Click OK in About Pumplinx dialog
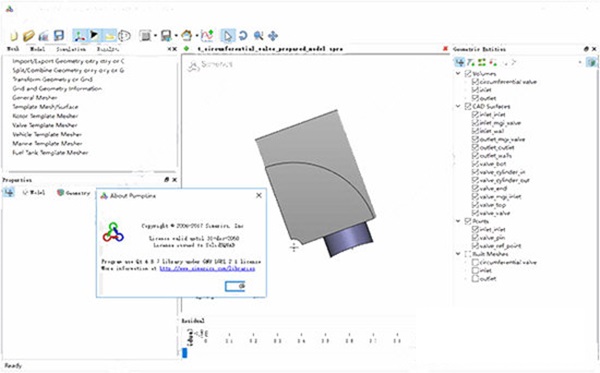600x373 pixels. pos(235,286)
